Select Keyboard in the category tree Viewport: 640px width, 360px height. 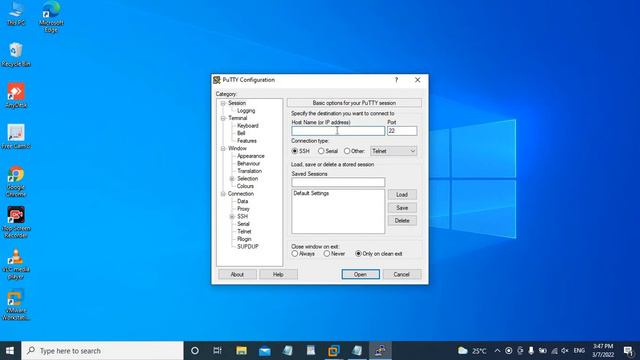[248, 126]
